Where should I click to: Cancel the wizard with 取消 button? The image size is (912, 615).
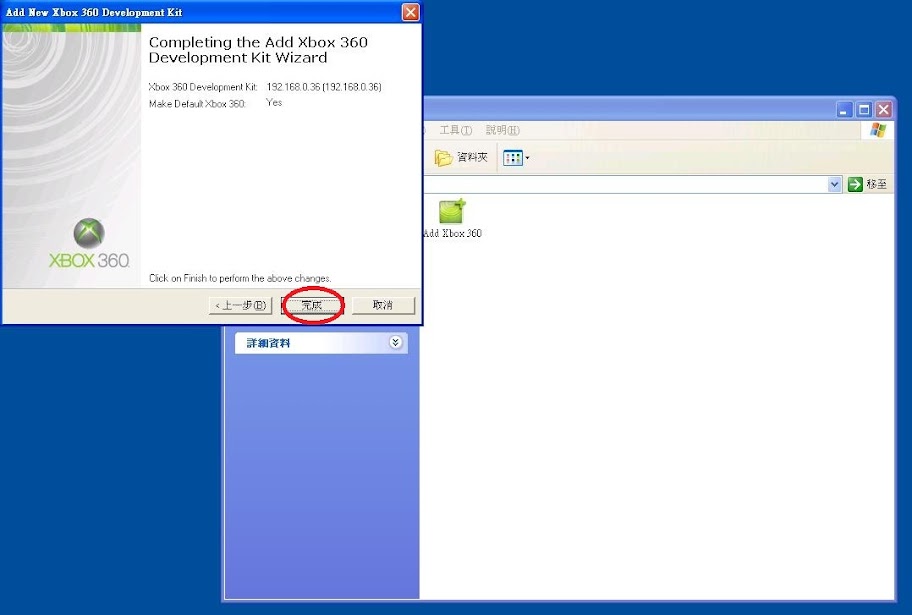click(383, 305)
